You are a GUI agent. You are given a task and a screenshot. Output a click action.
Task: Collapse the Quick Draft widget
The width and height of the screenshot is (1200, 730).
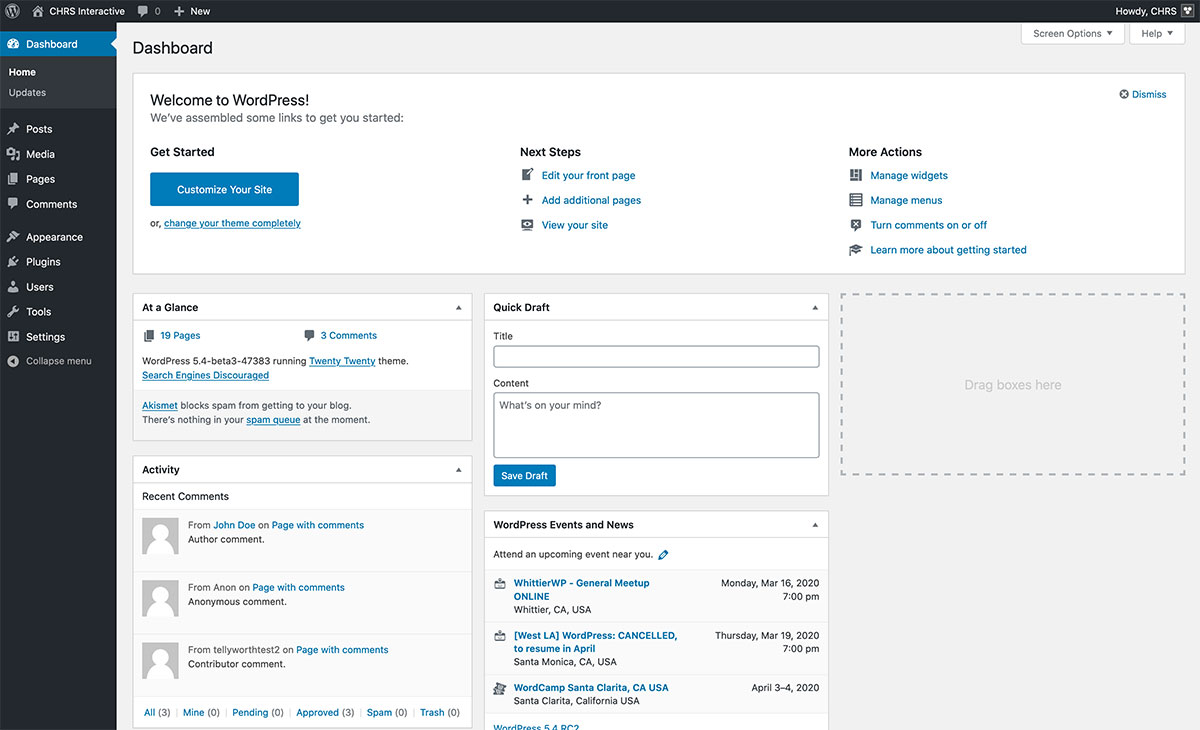pos(815,308)
